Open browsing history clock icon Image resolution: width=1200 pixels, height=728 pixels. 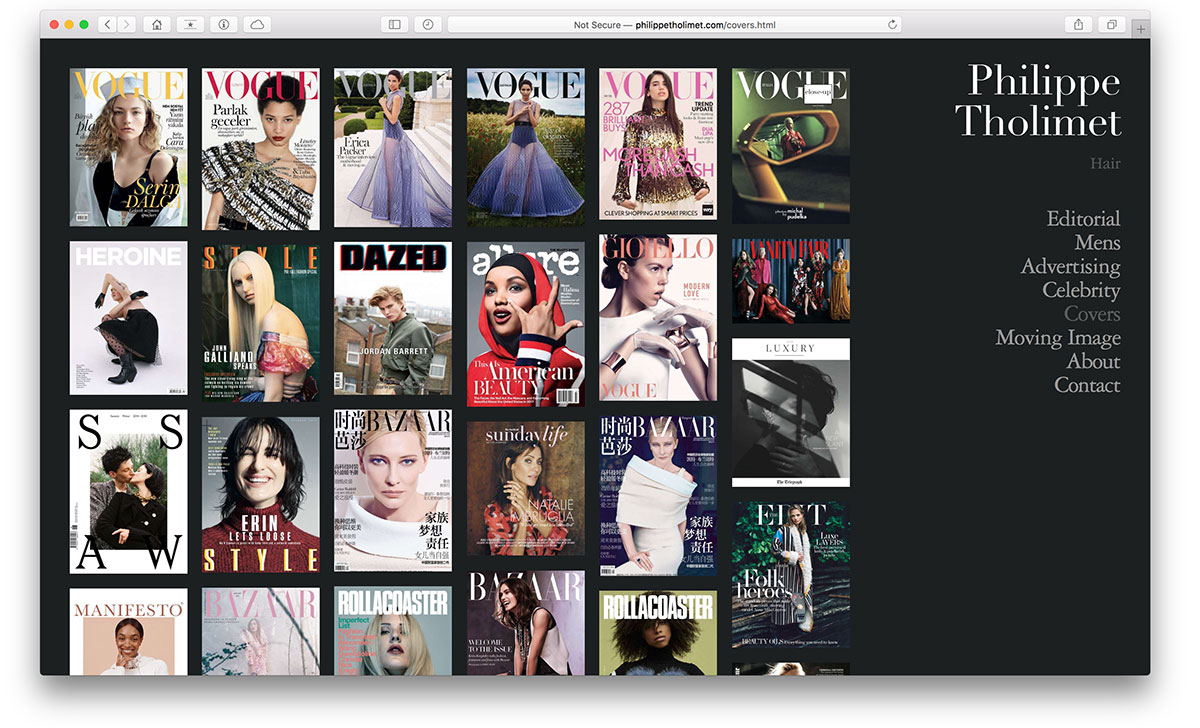coord(428,24)
